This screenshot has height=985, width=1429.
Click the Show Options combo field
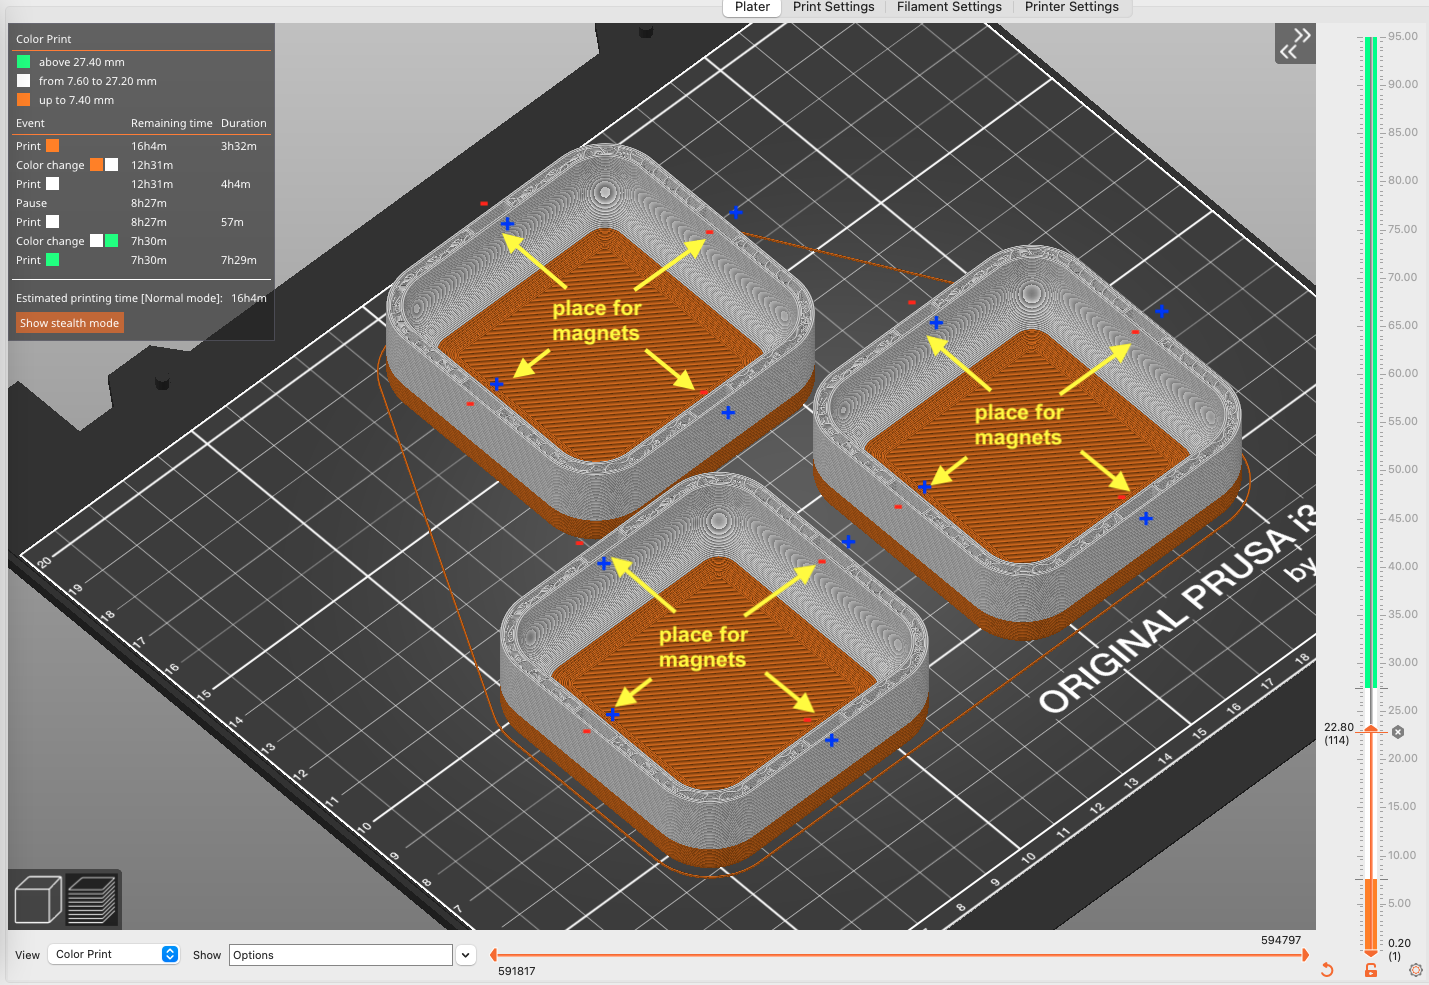341,955
